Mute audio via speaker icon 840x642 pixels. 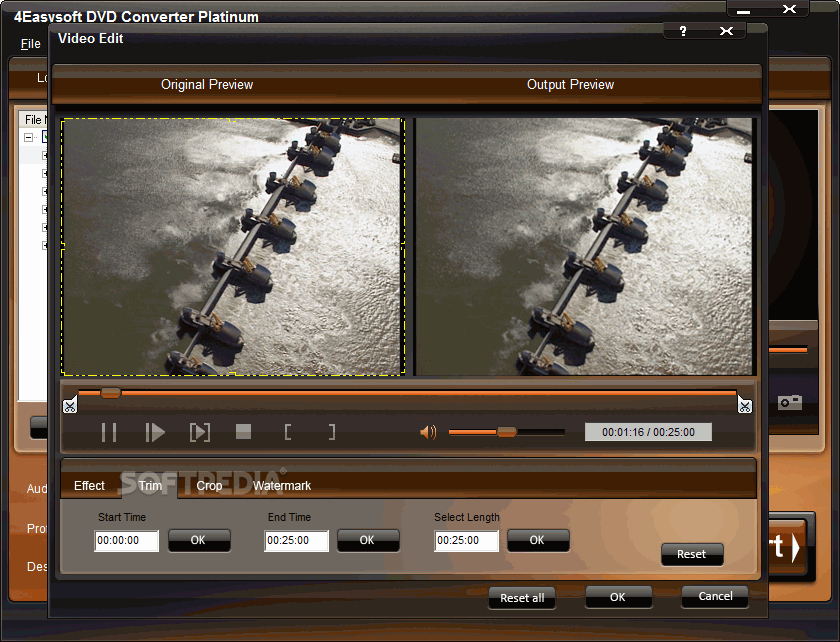click(428, 432)
